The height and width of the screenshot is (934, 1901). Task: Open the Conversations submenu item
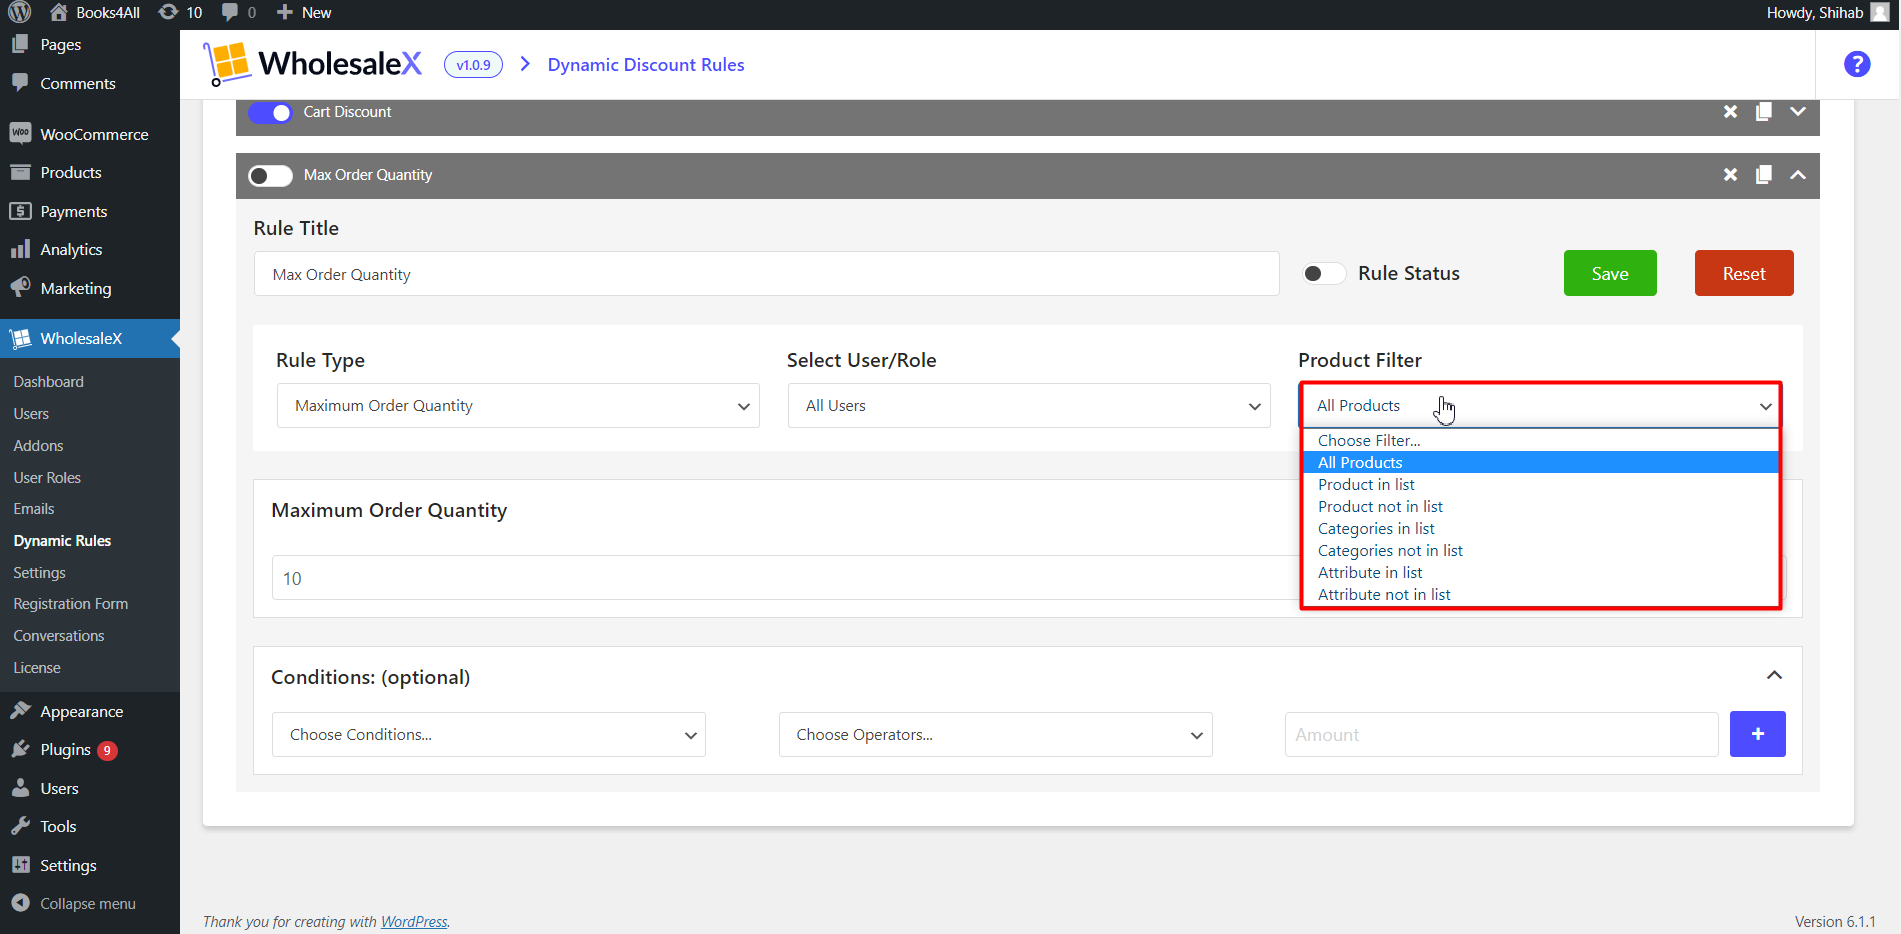click(59, 636)
